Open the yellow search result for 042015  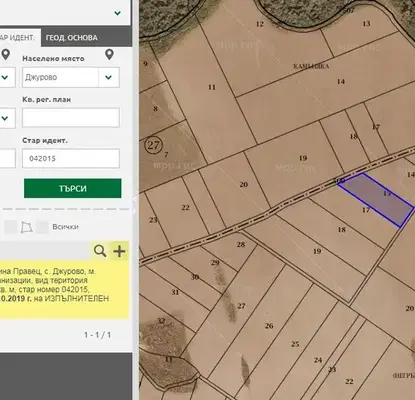[x=64, y=289]
